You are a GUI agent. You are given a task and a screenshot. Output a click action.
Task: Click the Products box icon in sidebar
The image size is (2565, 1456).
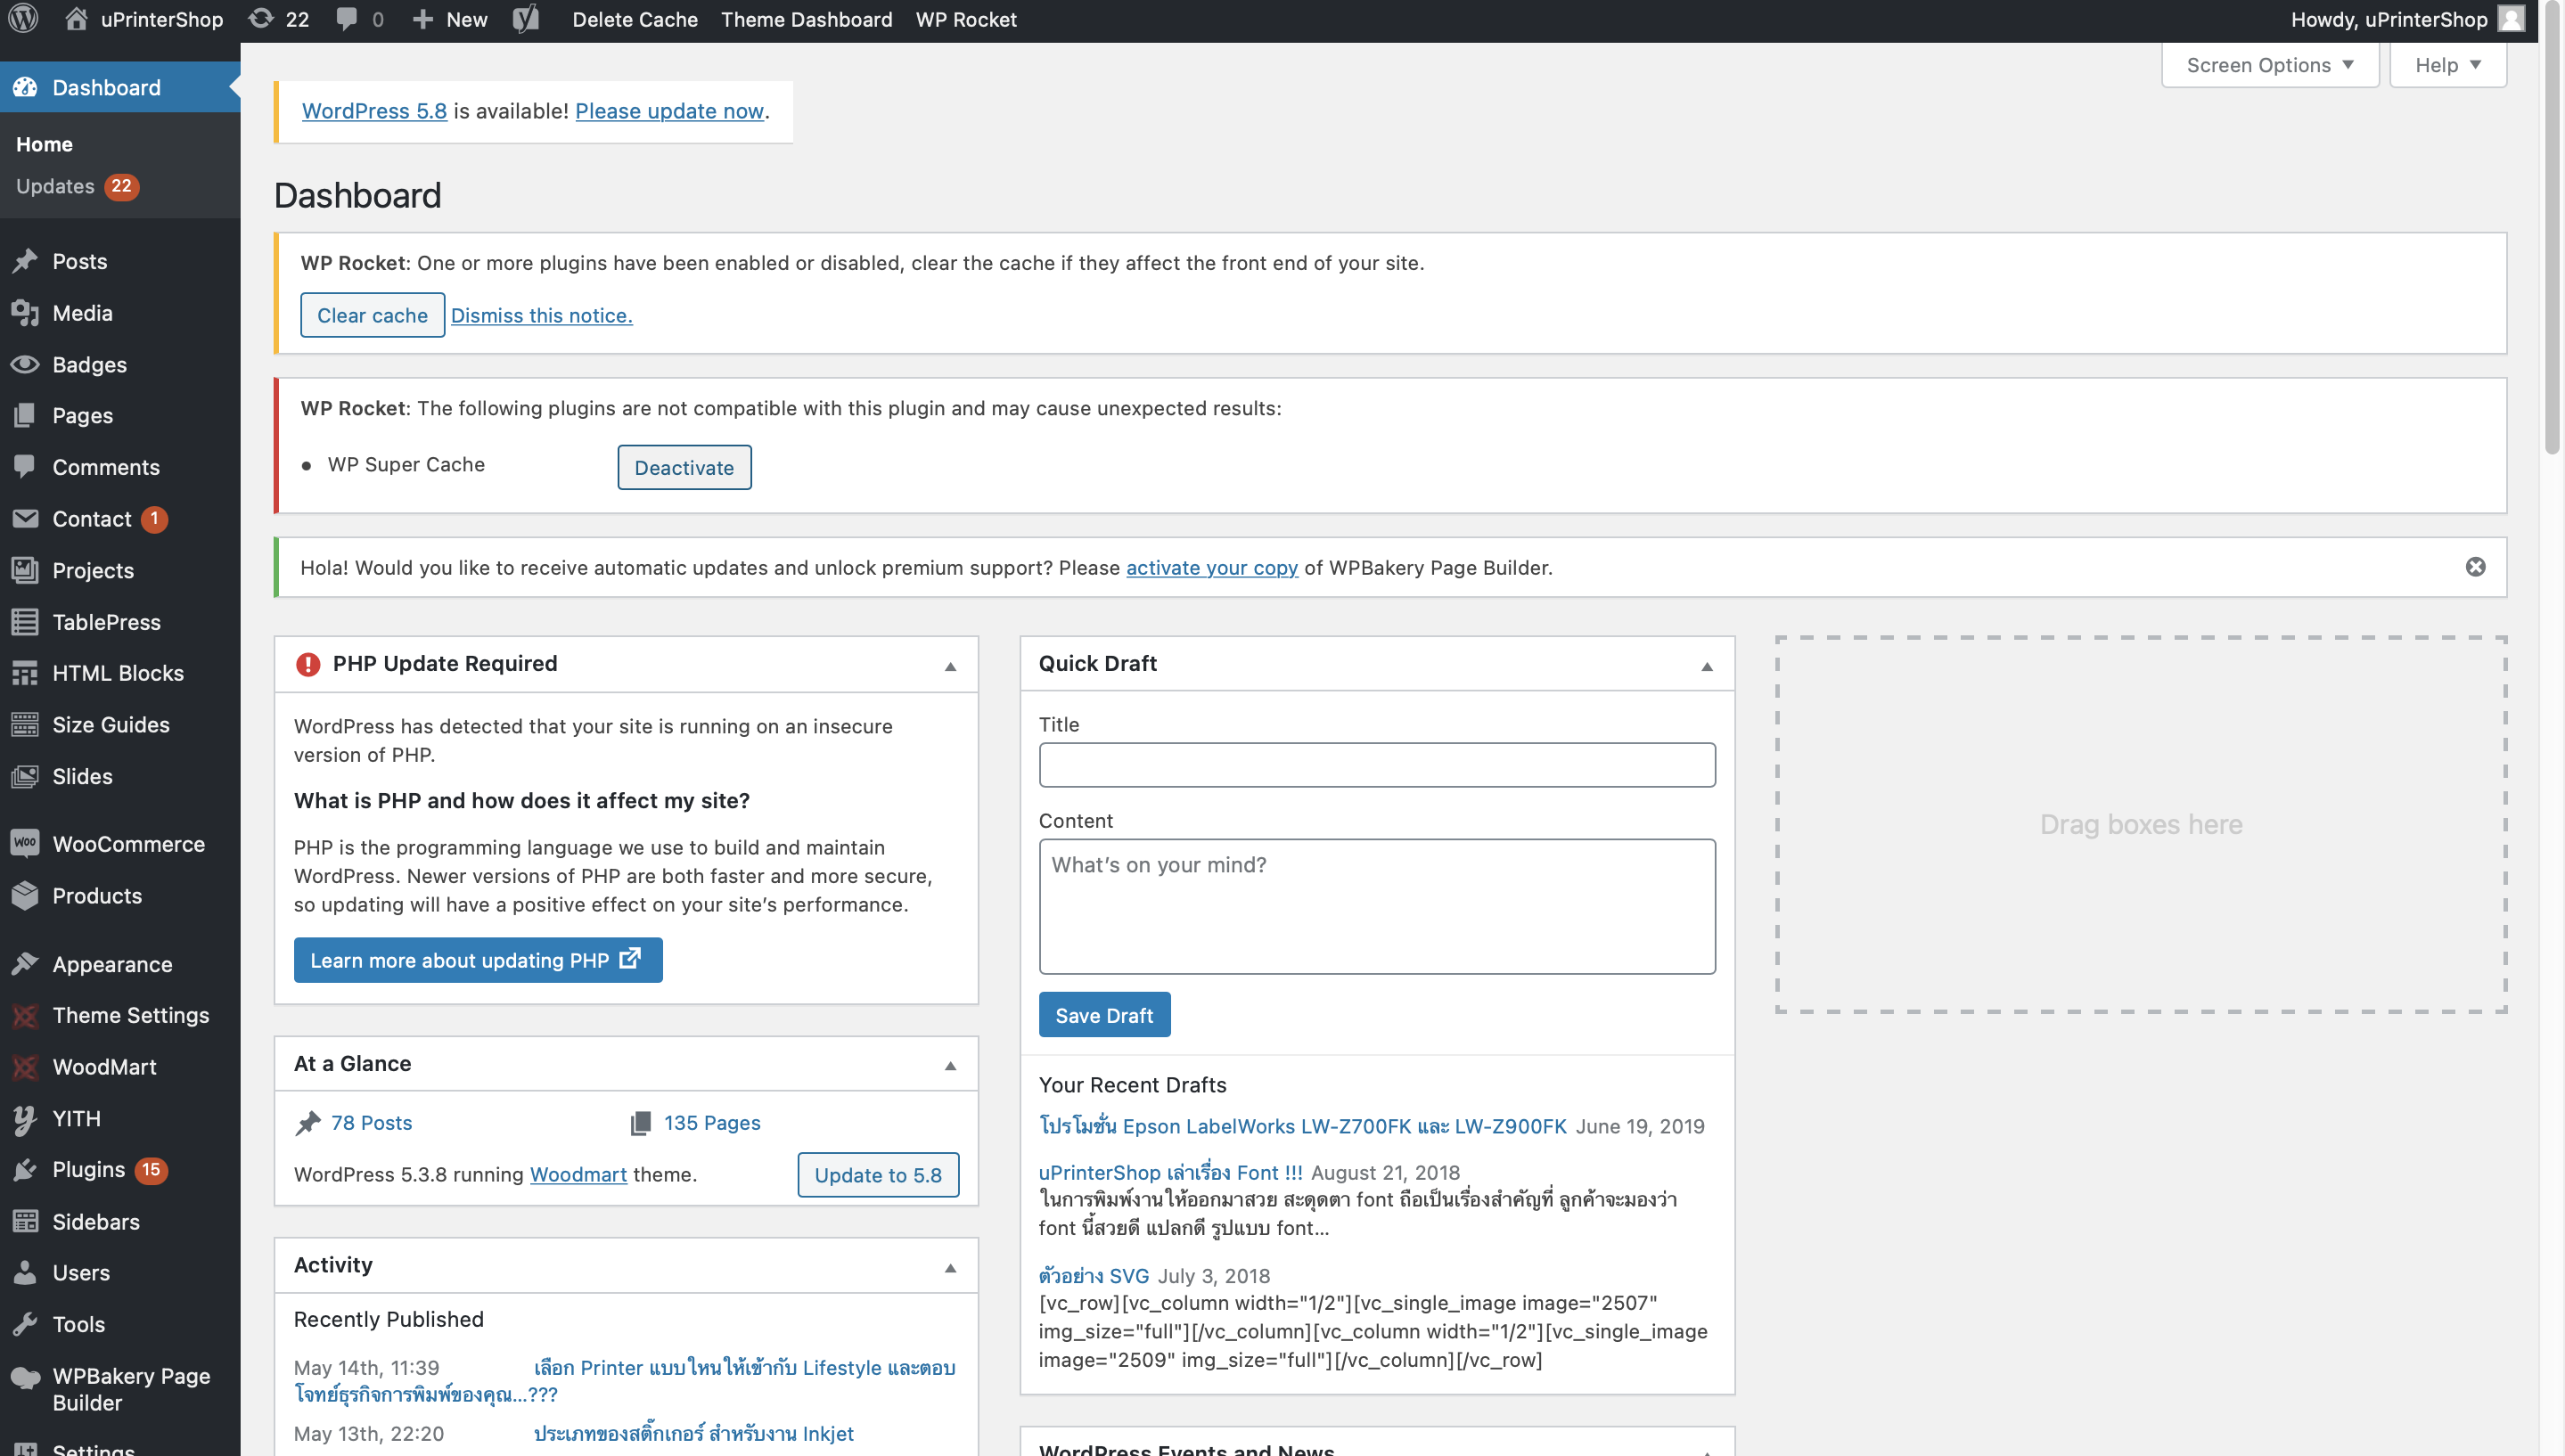point(25,896)
